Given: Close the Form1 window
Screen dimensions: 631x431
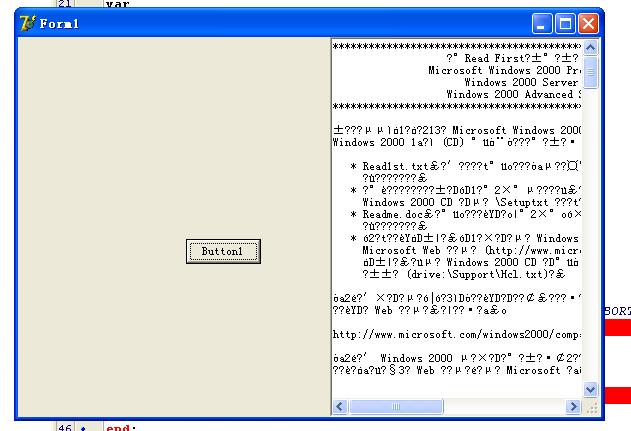Looking at the screenshot, I should 588,23.
